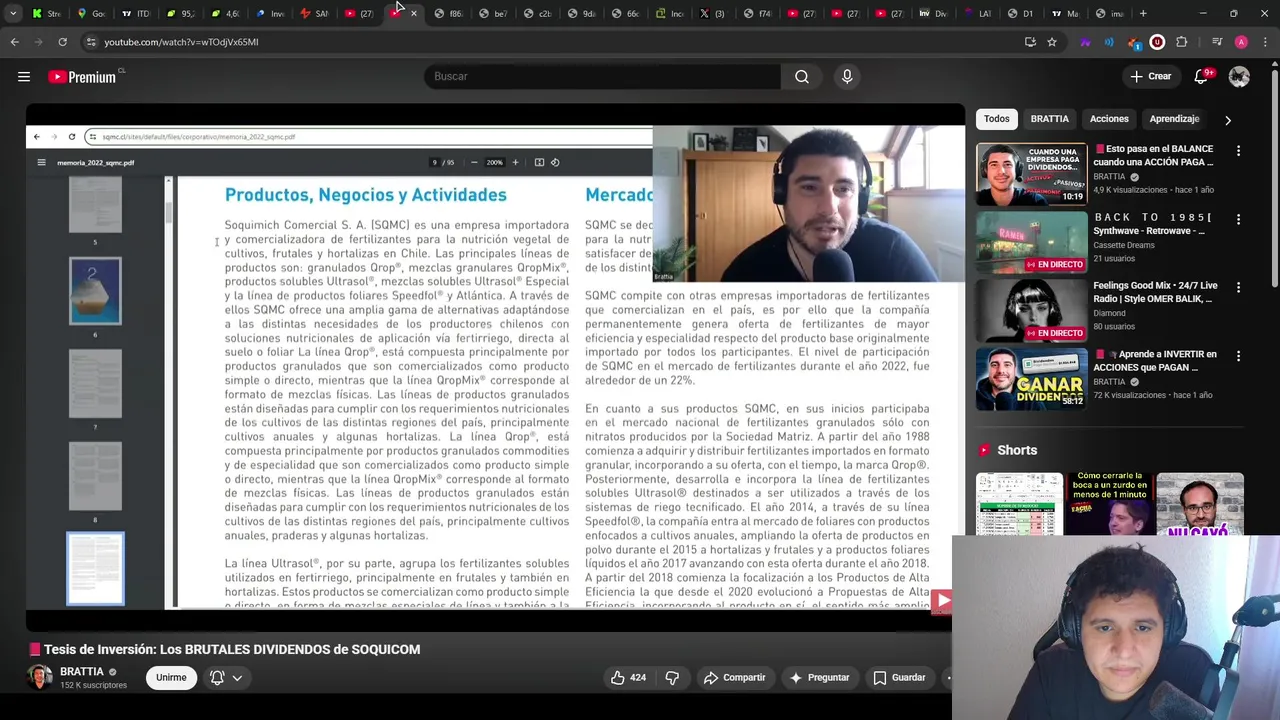Screen dimensions: 1280x720
Task: Click BRATTIA channel avatar below video
Action: tap(40, 677)
